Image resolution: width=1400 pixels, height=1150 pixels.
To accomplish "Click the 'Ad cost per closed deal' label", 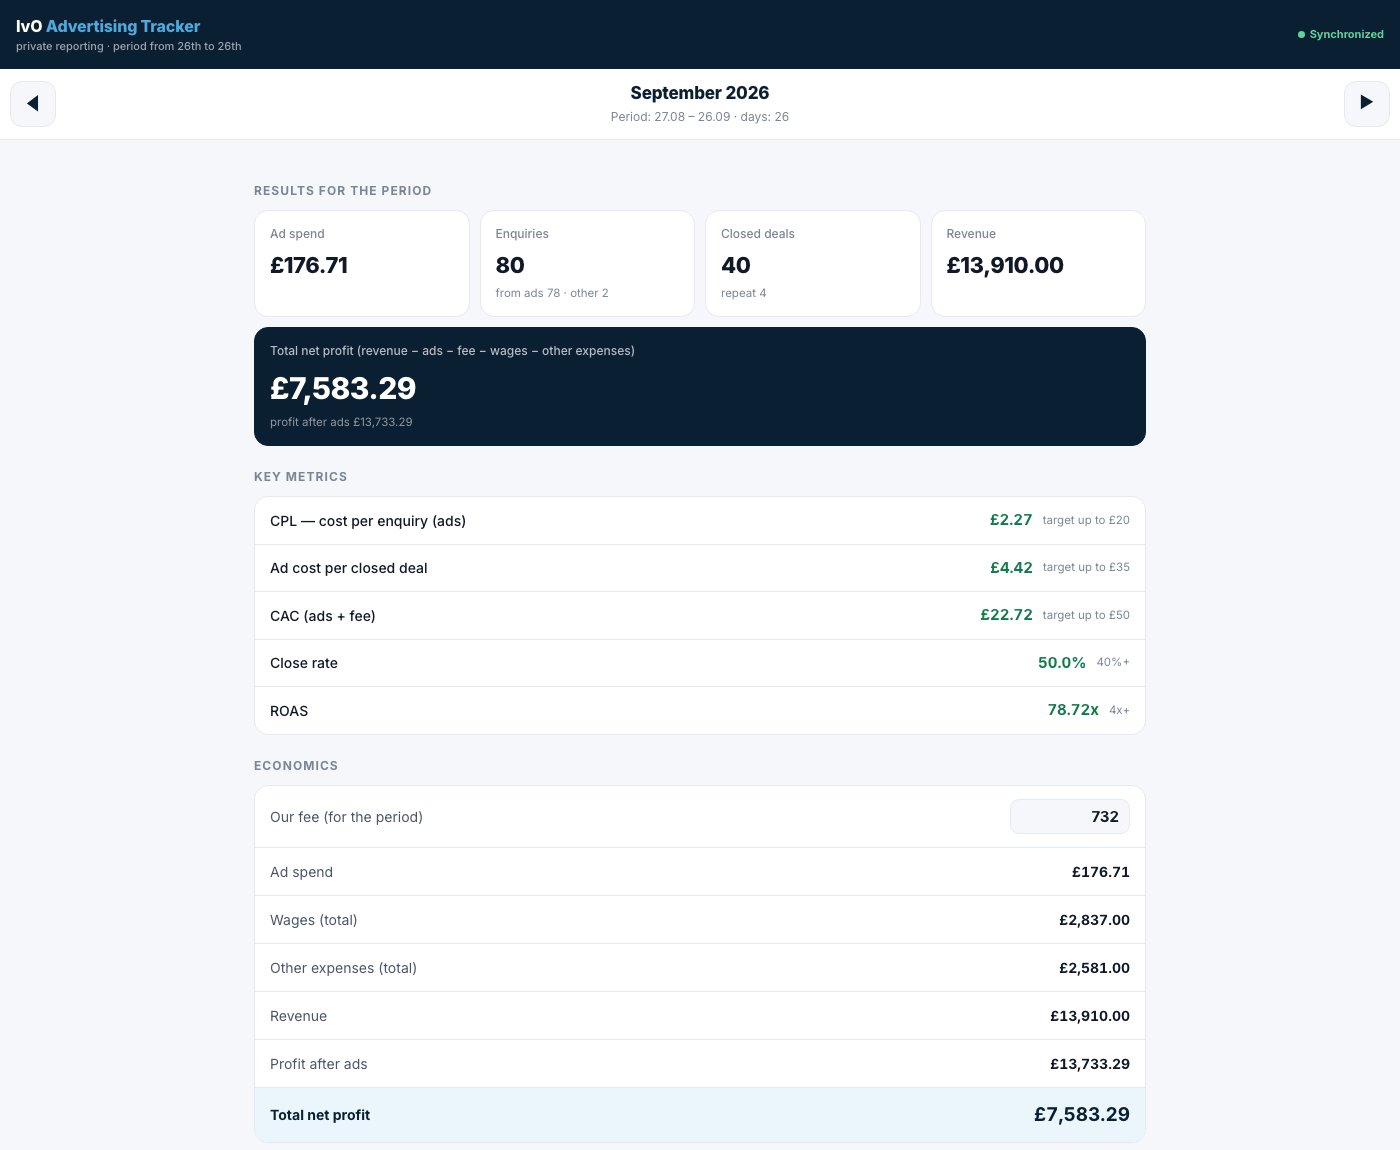I will click(349, 568).
